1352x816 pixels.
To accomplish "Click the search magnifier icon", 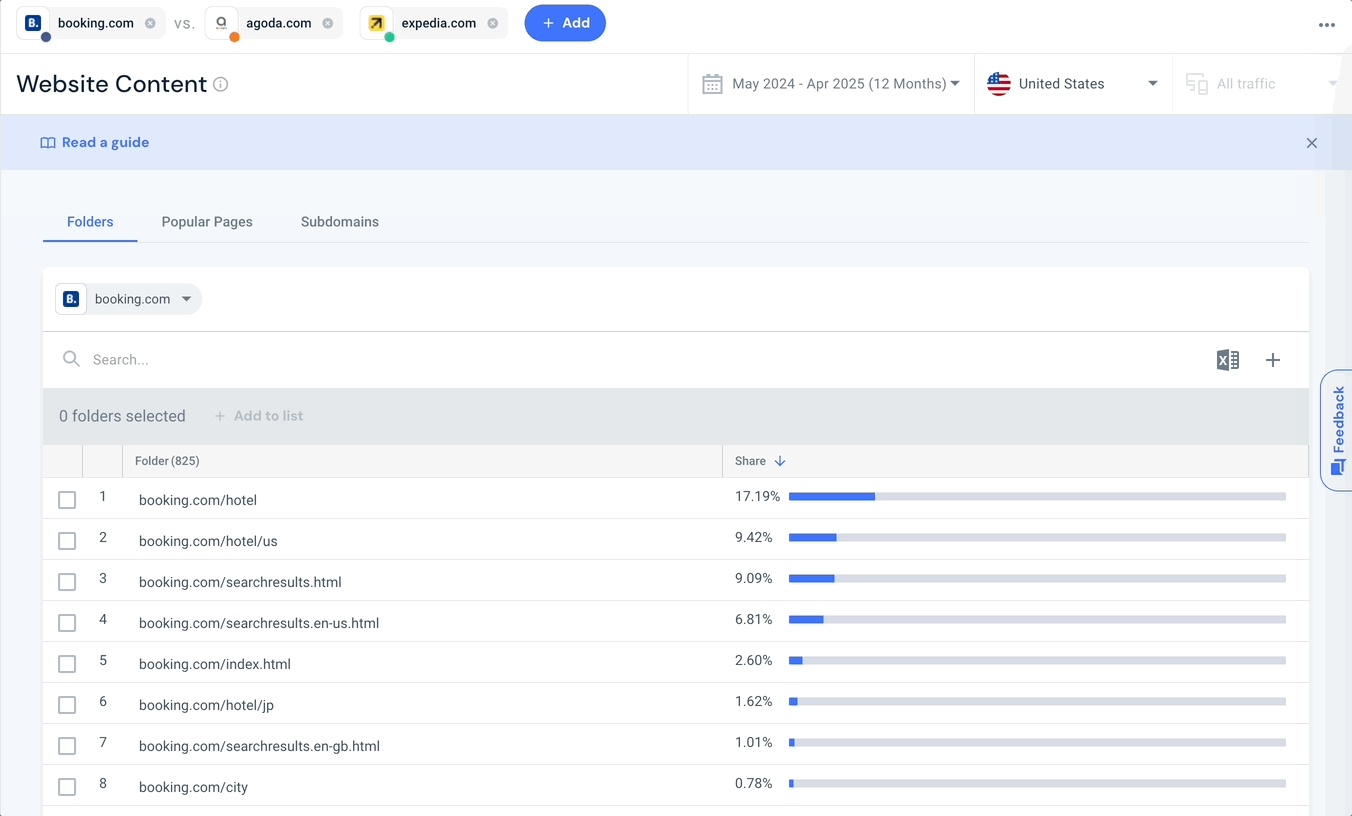I will pyautogui.click(x=71, y=359).
